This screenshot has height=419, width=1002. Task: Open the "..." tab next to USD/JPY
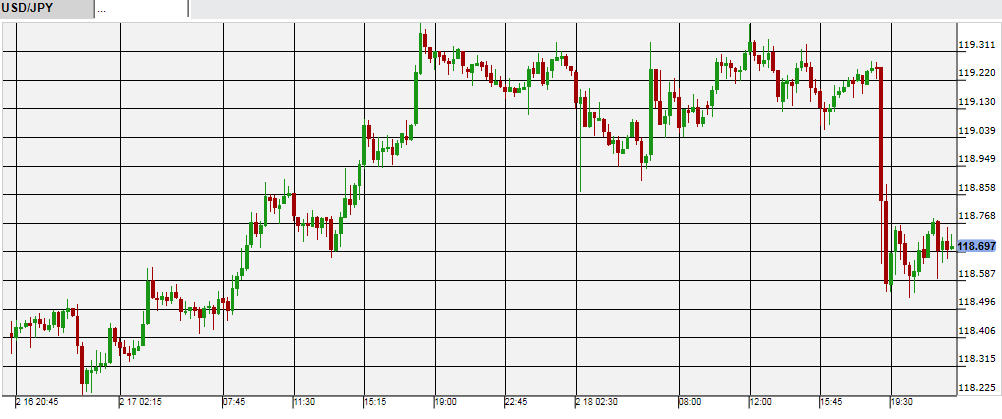coord(140,9)
